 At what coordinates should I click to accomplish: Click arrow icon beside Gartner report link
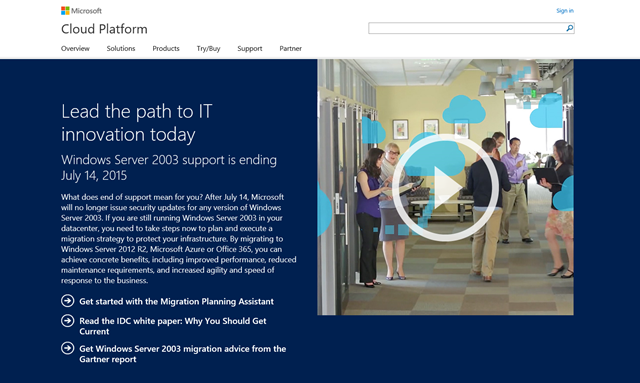[68, 348]
